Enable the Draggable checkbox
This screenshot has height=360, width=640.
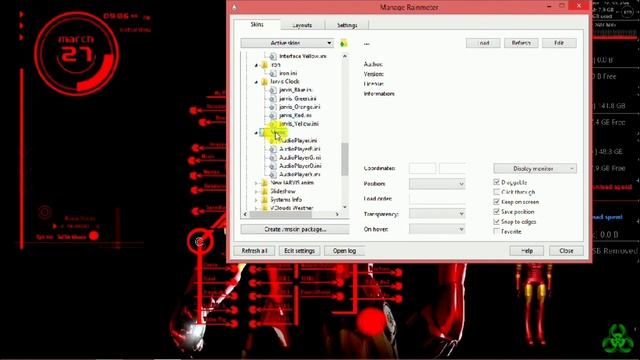(x=496, y=182)
